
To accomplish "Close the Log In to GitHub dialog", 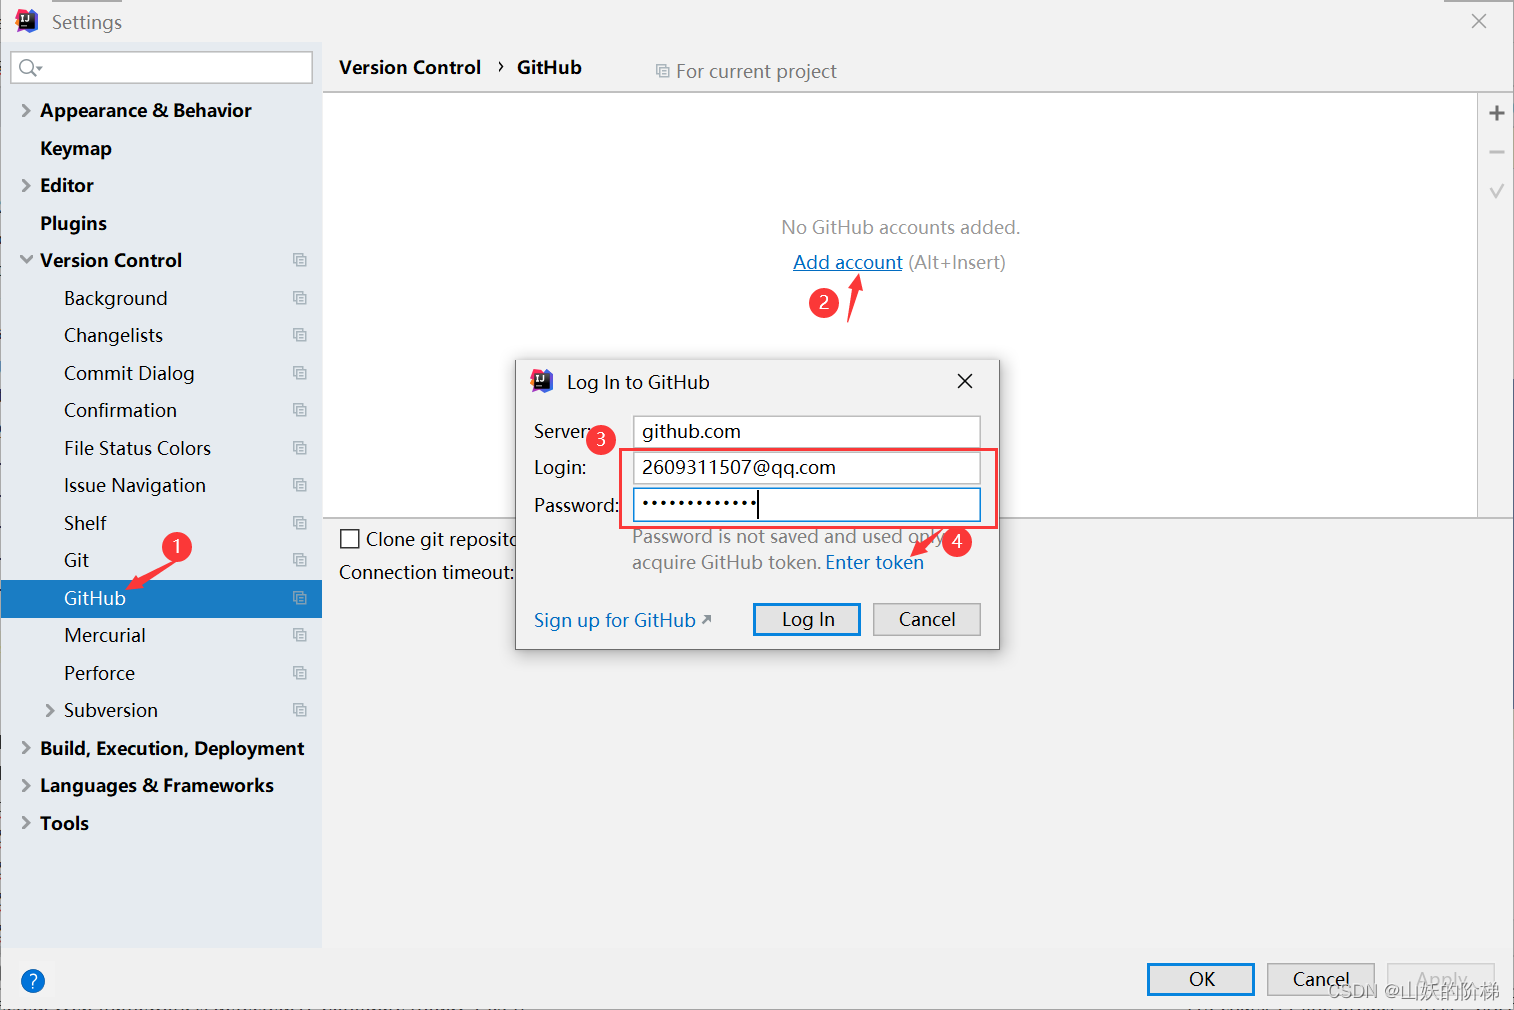I will pos(965,381).
